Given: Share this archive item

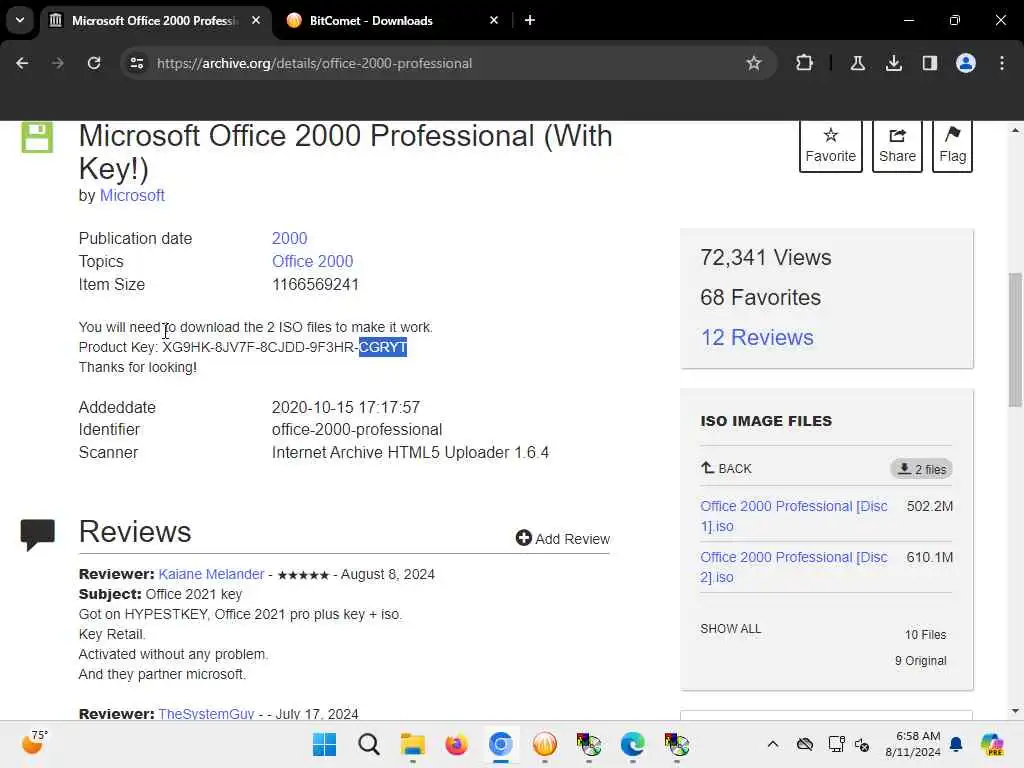Looking at the screenshot, I should pyautogui.click(x=897, y=145).
